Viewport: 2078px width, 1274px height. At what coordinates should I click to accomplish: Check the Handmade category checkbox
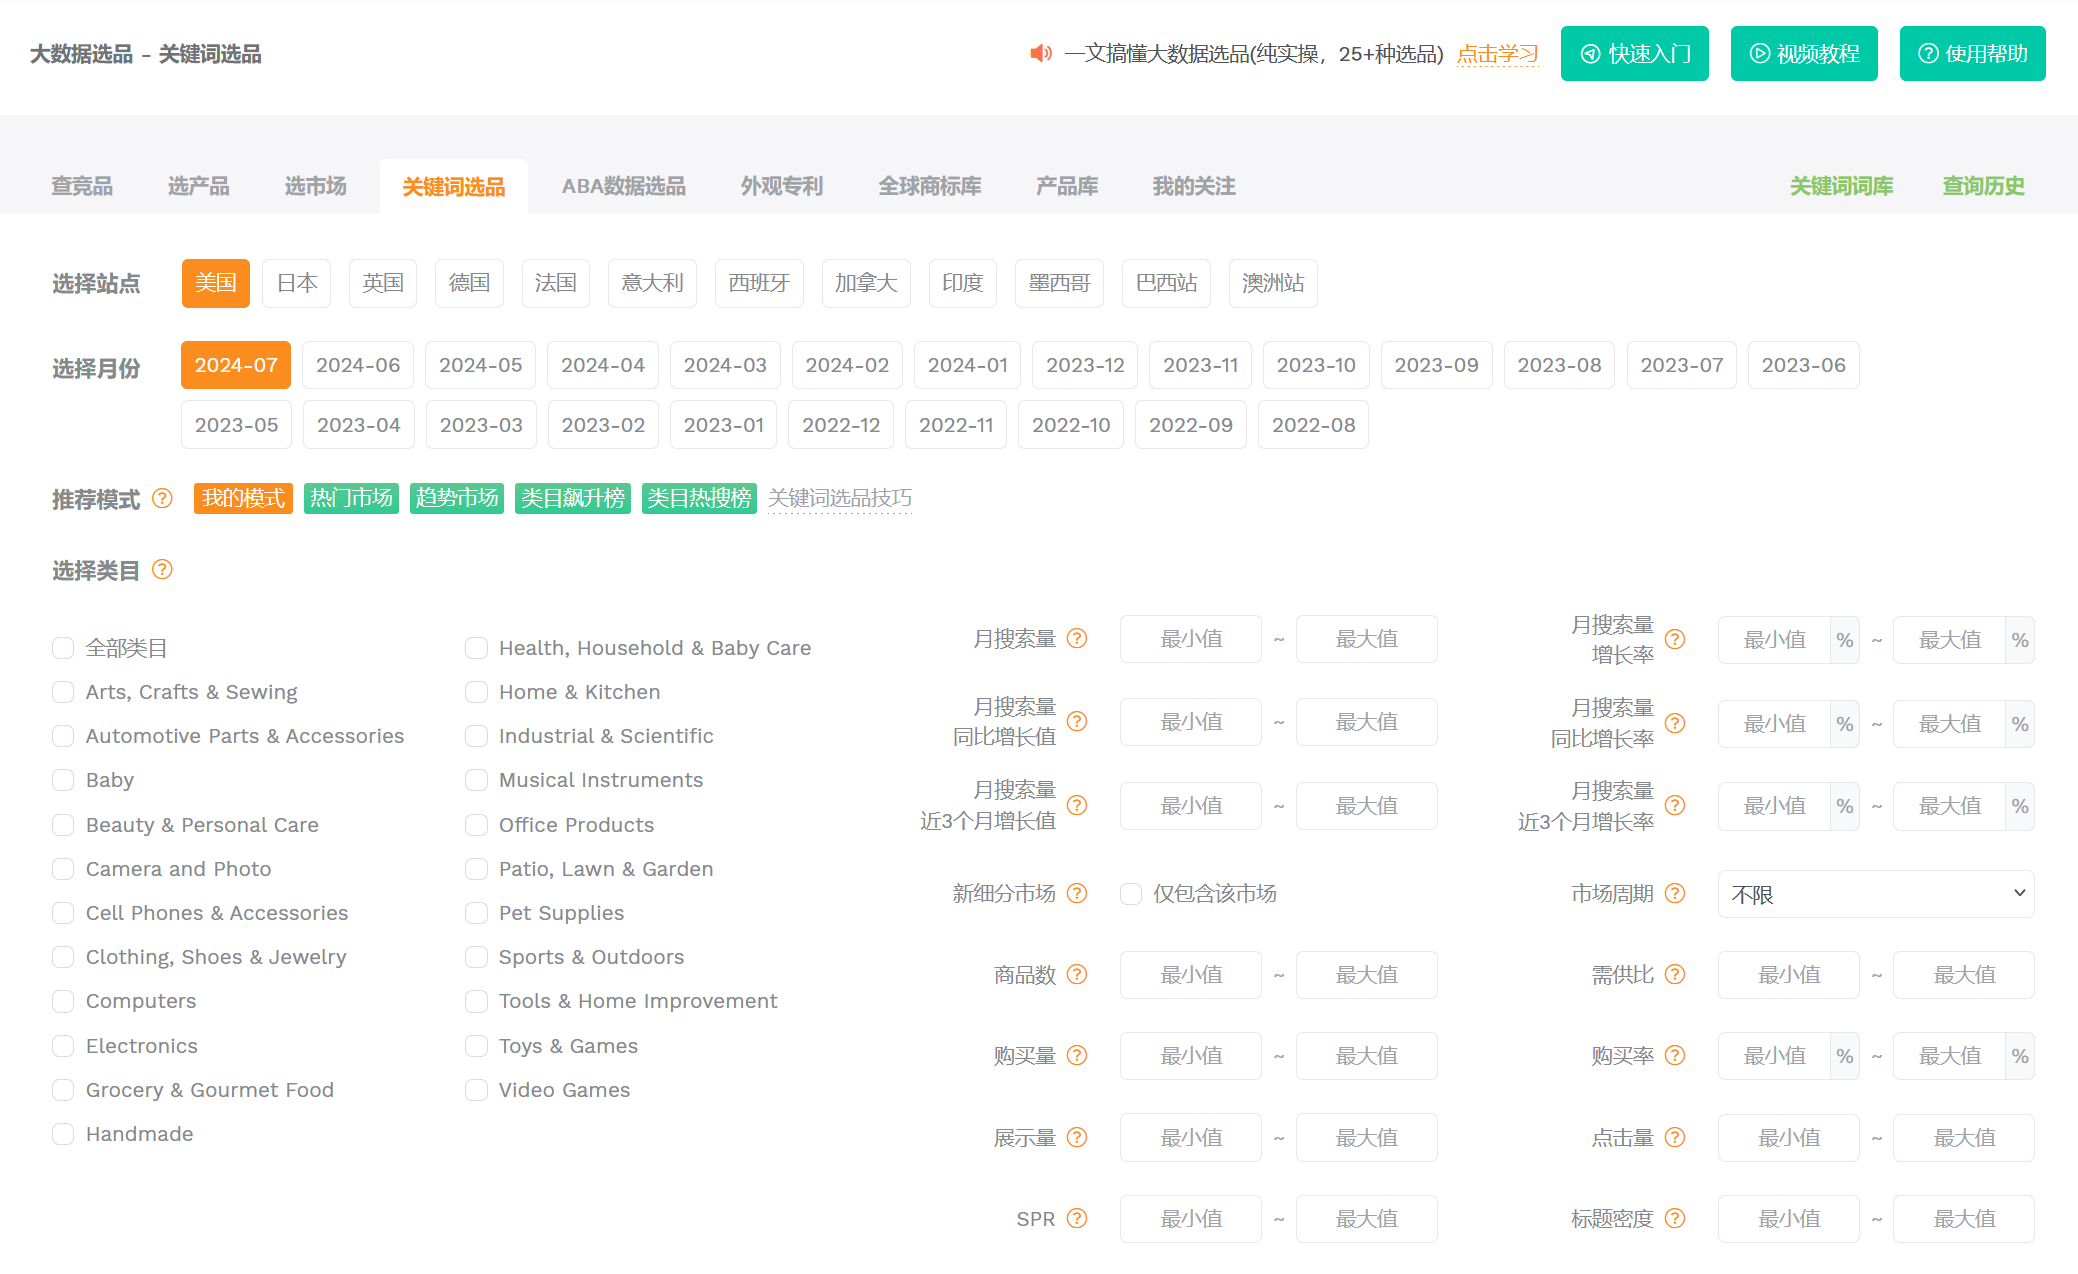pos(63,1134)
